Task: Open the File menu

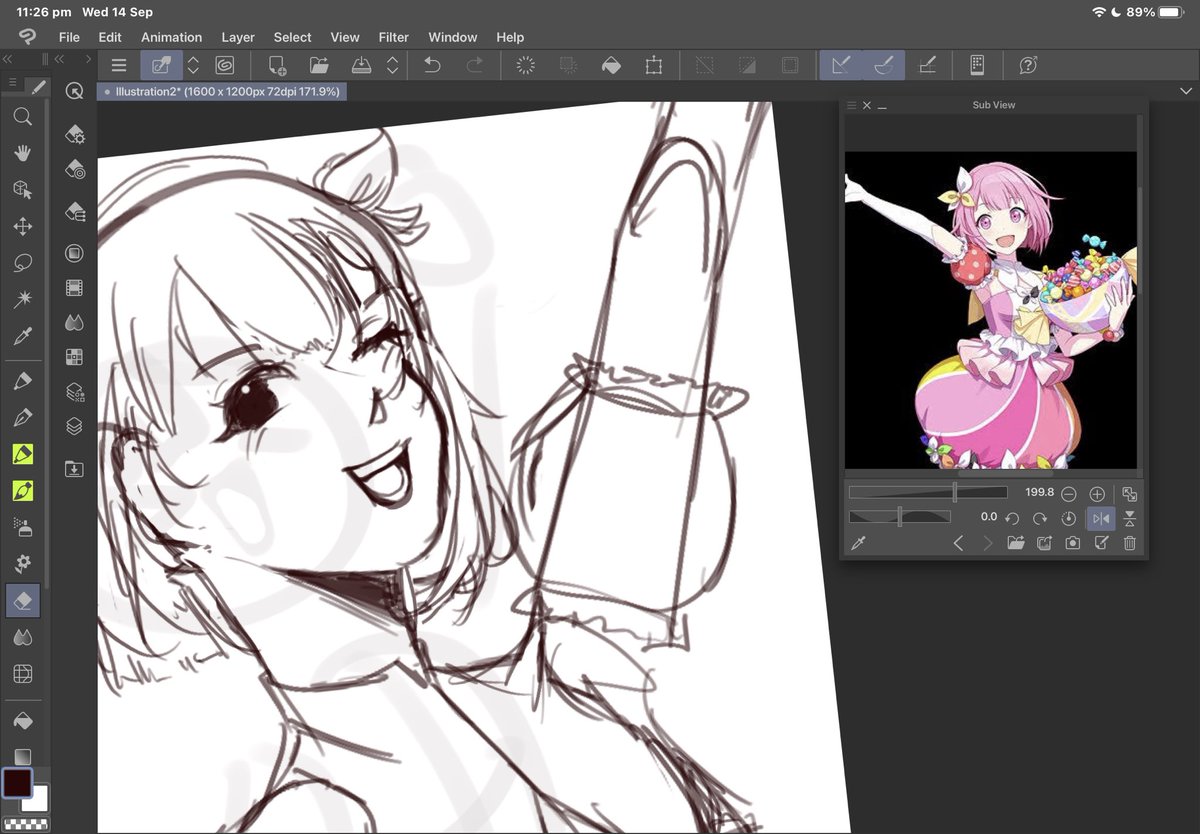Action: (69, 37)
